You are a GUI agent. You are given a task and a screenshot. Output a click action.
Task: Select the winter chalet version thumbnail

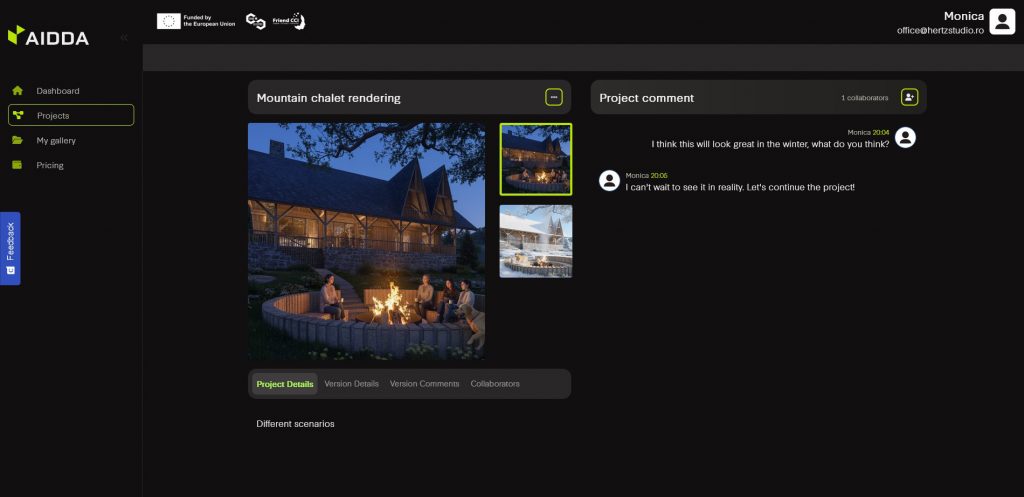coord(536,241)
